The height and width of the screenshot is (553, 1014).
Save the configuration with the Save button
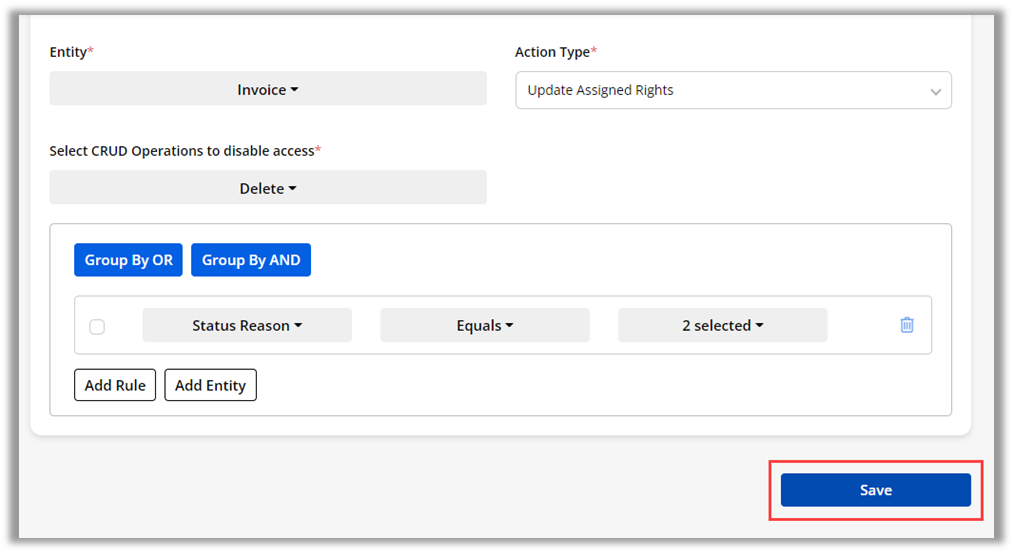(875, 490)
